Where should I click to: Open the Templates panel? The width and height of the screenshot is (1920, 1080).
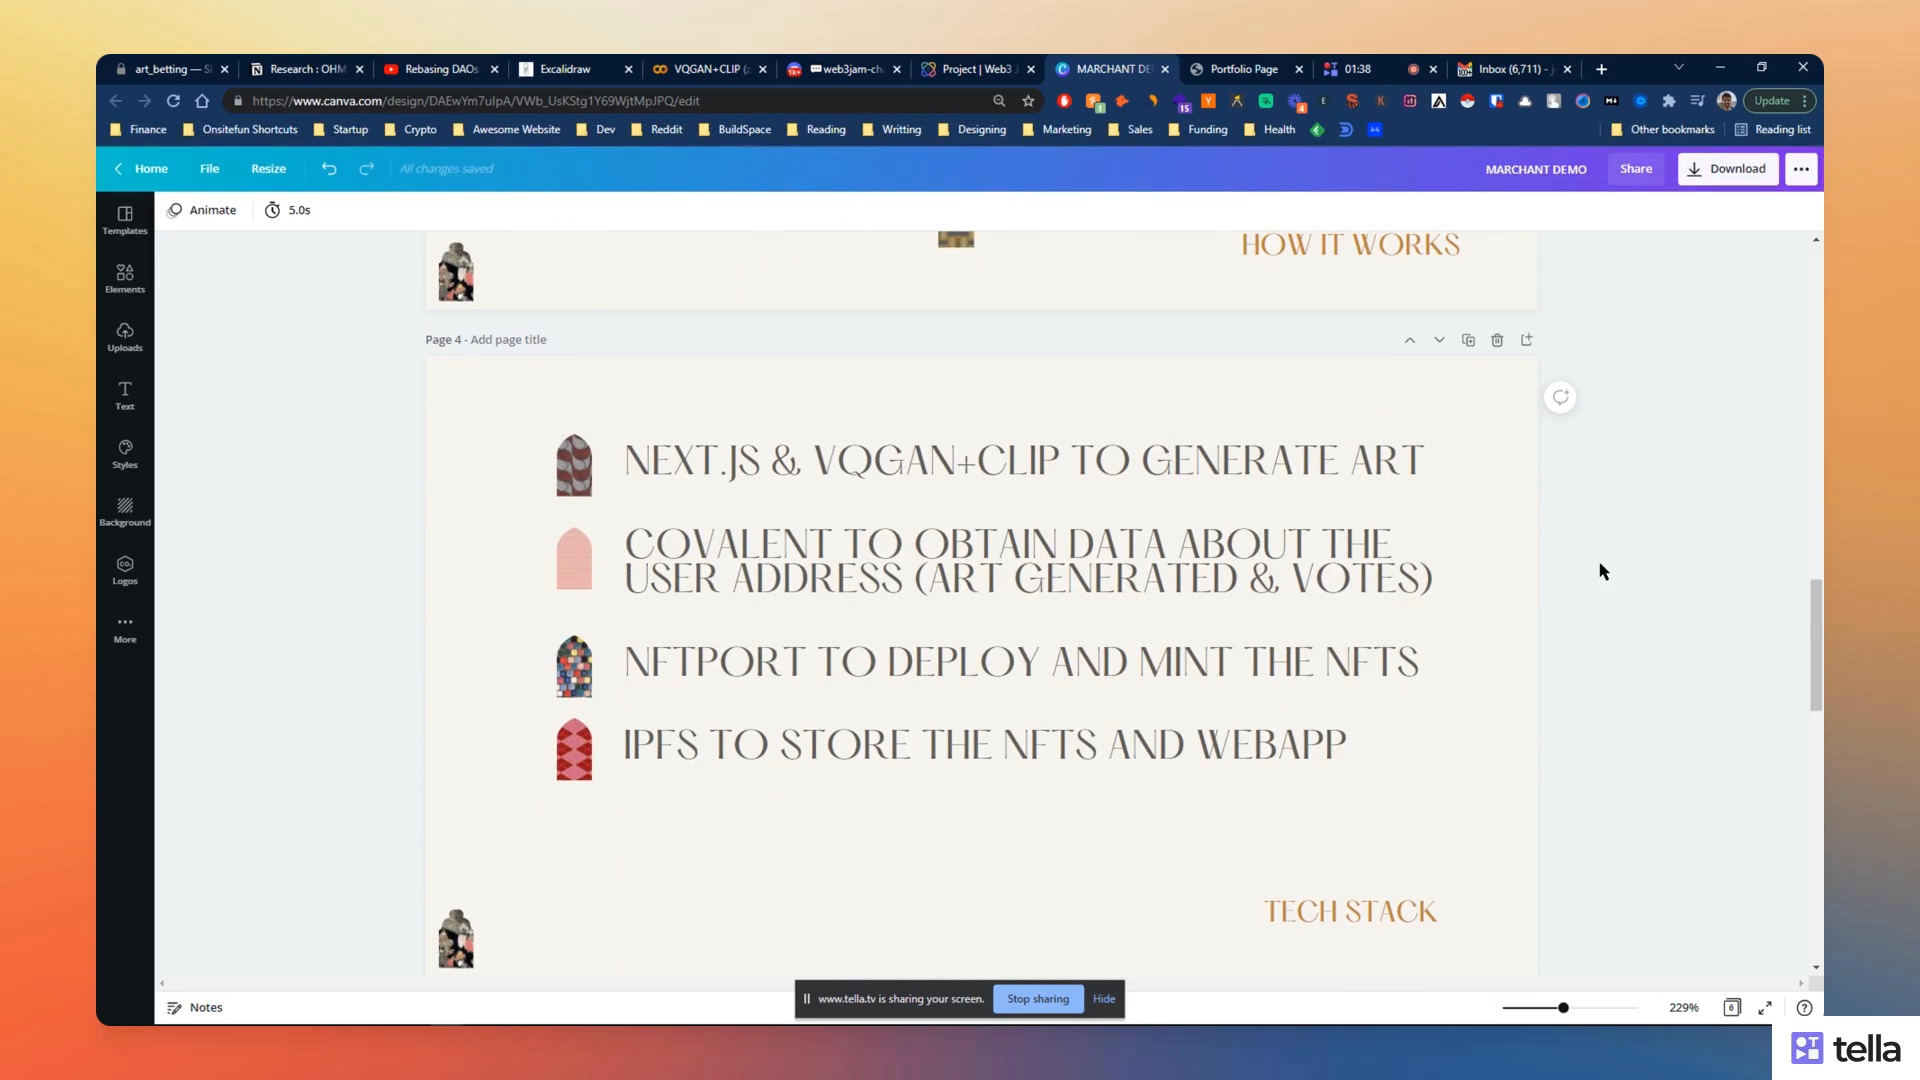click(x=125, y=220)
